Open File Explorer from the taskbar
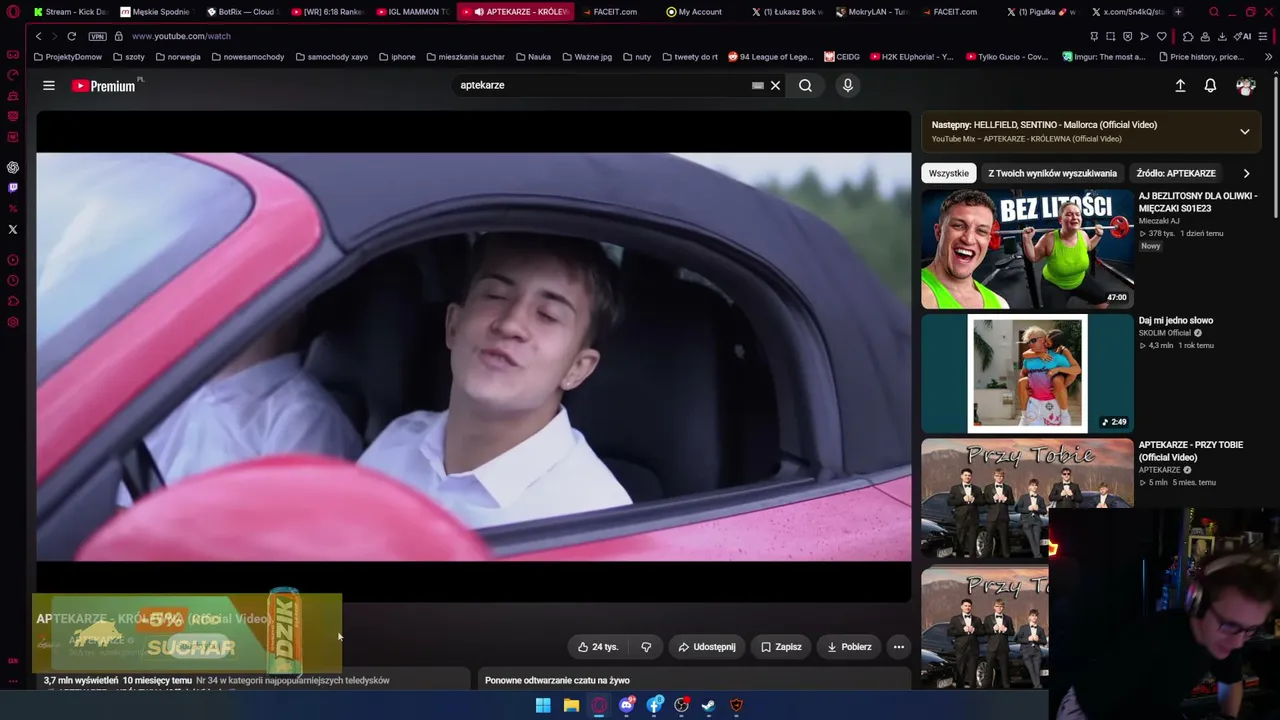The width and height of the screenshot is (1280, 720). [571, 706]
